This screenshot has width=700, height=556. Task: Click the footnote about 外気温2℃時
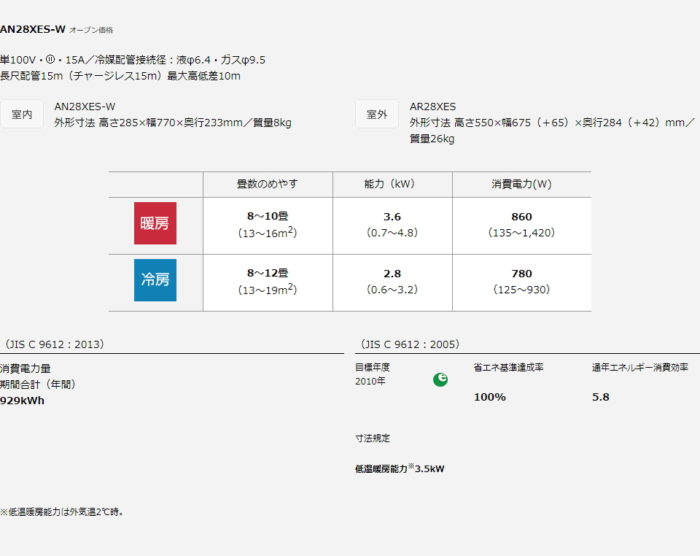(62, 512)
